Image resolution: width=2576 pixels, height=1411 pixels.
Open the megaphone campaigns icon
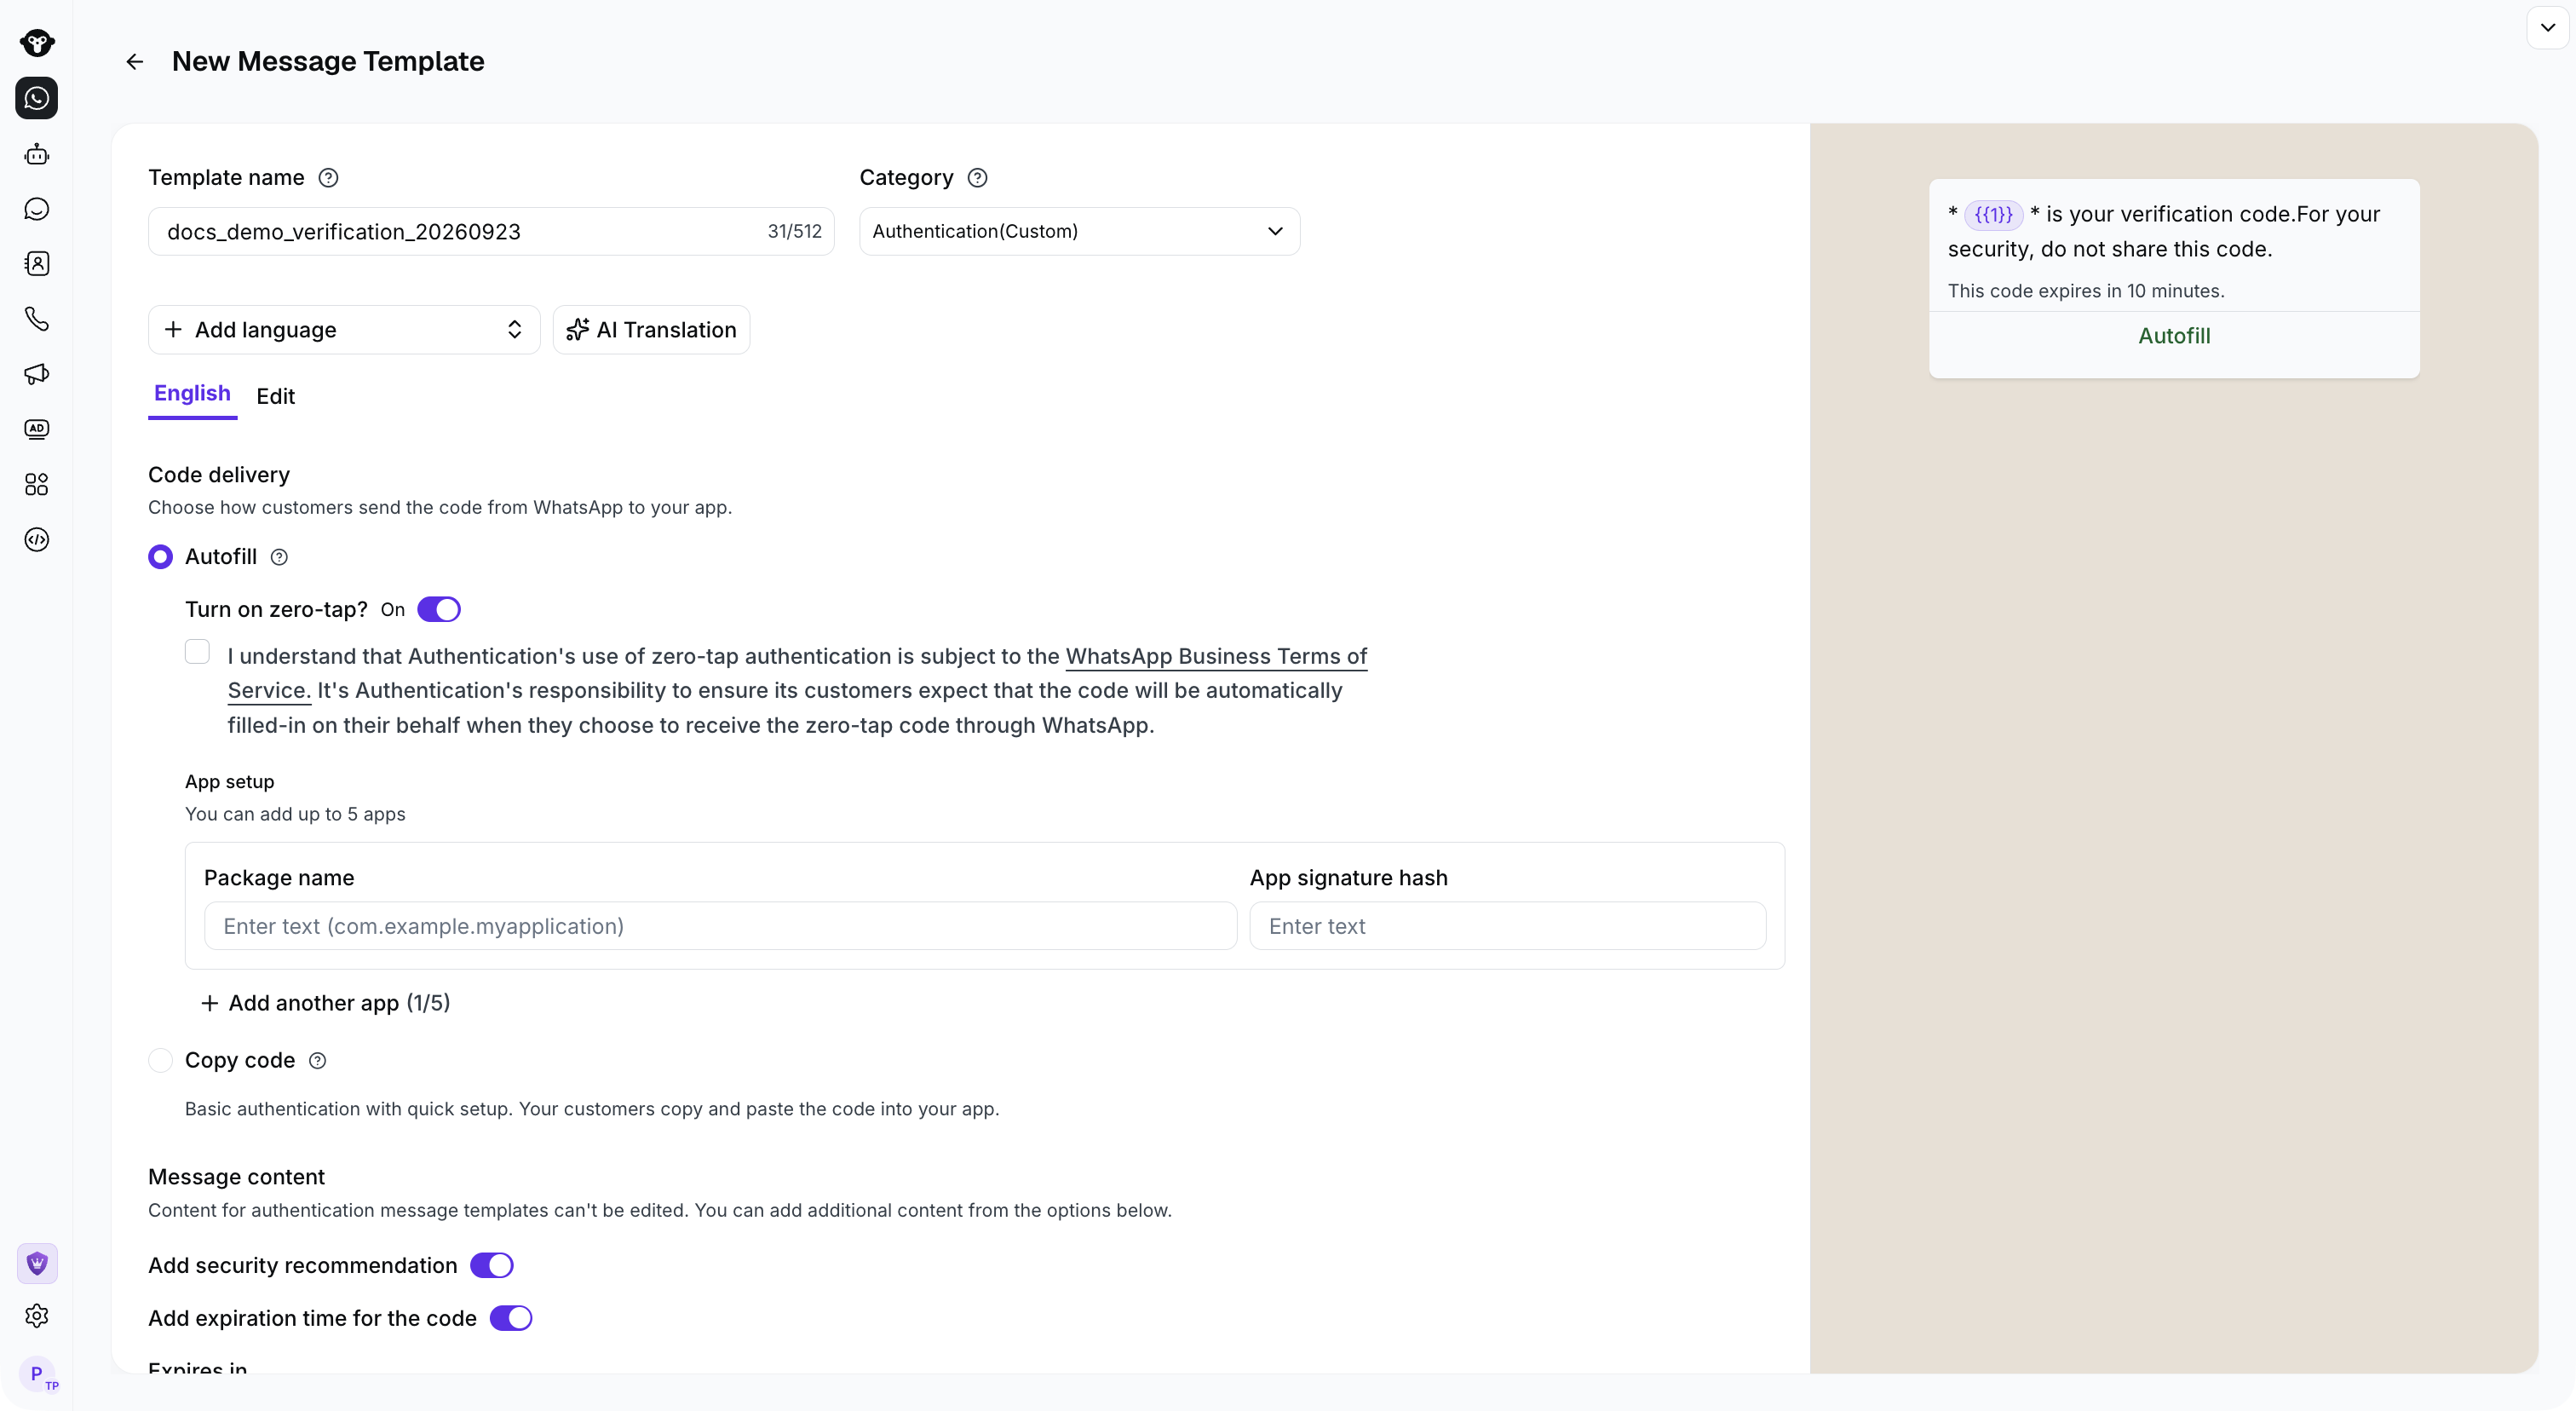tap(37, 374)
